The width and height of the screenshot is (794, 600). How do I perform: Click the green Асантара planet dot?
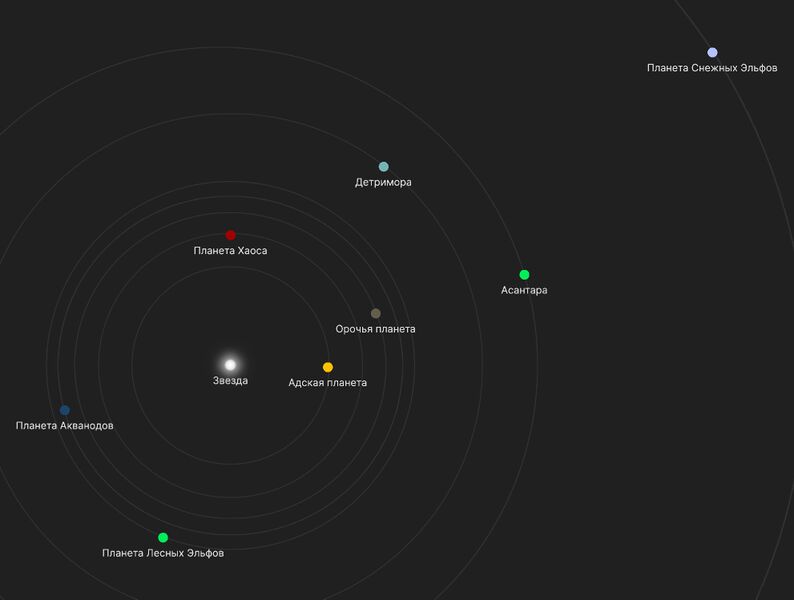click(x=524, y=274)
